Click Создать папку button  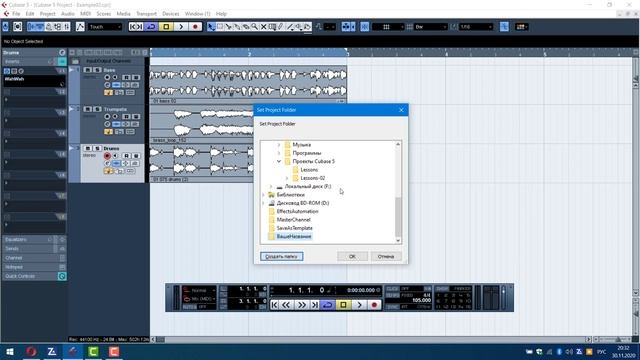click(282, 256)
